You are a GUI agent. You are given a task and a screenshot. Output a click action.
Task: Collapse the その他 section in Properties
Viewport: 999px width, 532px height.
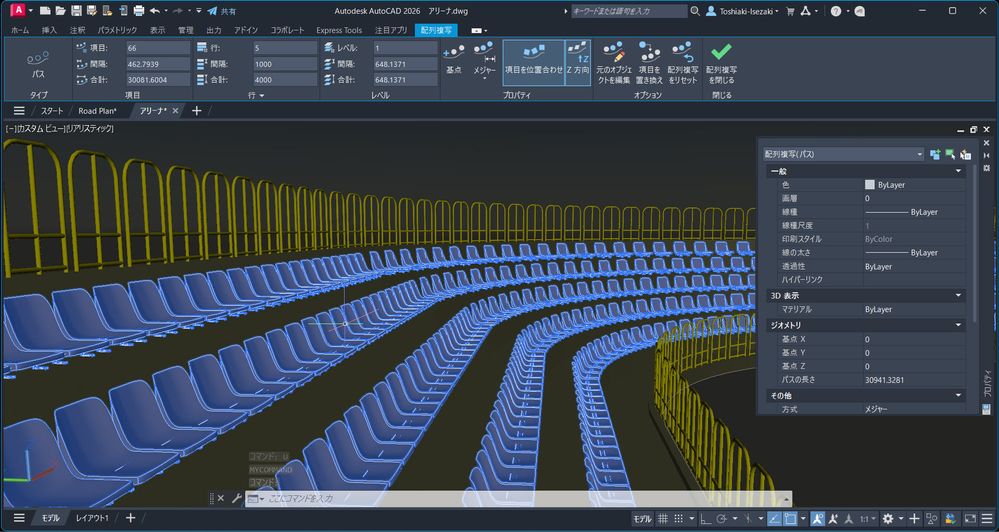(958, 396)
